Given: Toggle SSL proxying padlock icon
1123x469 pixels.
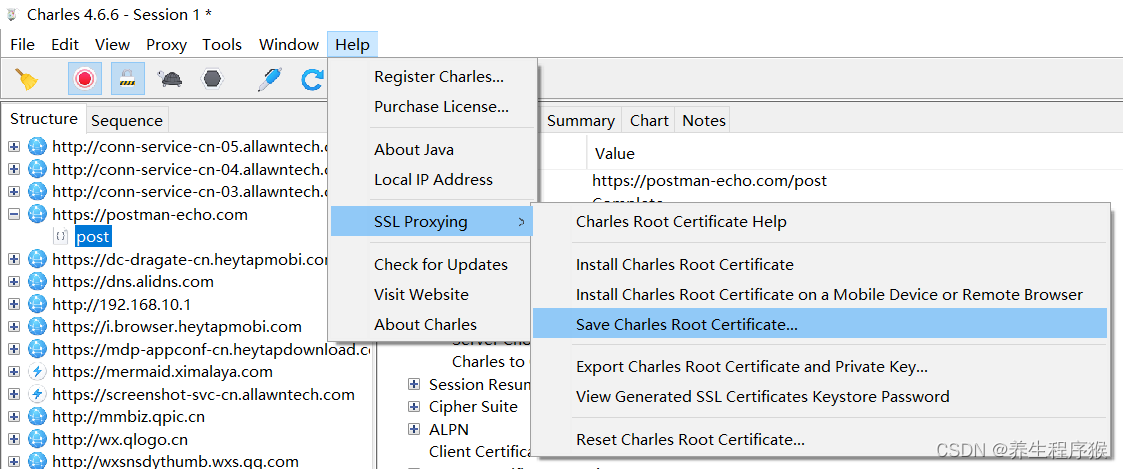Looking at the screenshot, I should [x=127, y=79].
